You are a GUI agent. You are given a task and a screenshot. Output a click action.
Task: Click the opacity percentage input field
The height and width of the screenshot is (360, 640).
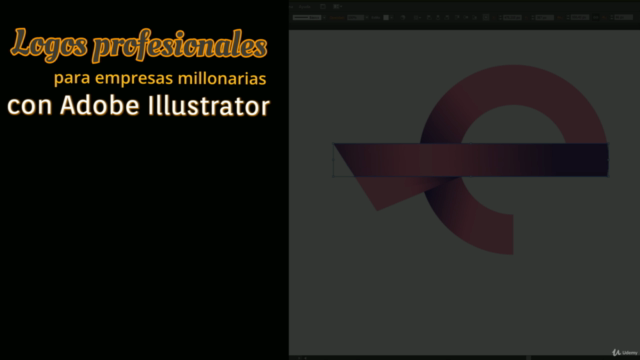(x=355, y=18)
